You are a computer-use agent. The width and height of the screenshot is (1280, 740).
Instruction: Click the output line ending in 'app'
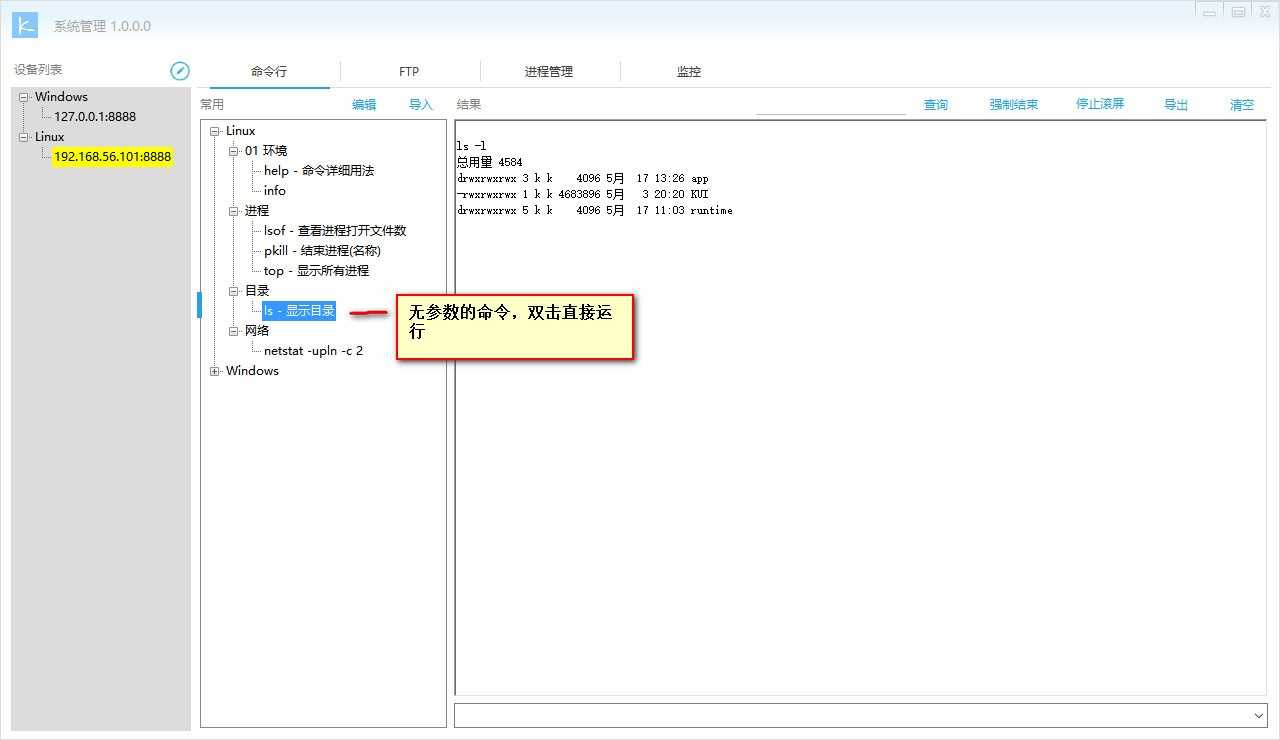(x=582, y=178)
